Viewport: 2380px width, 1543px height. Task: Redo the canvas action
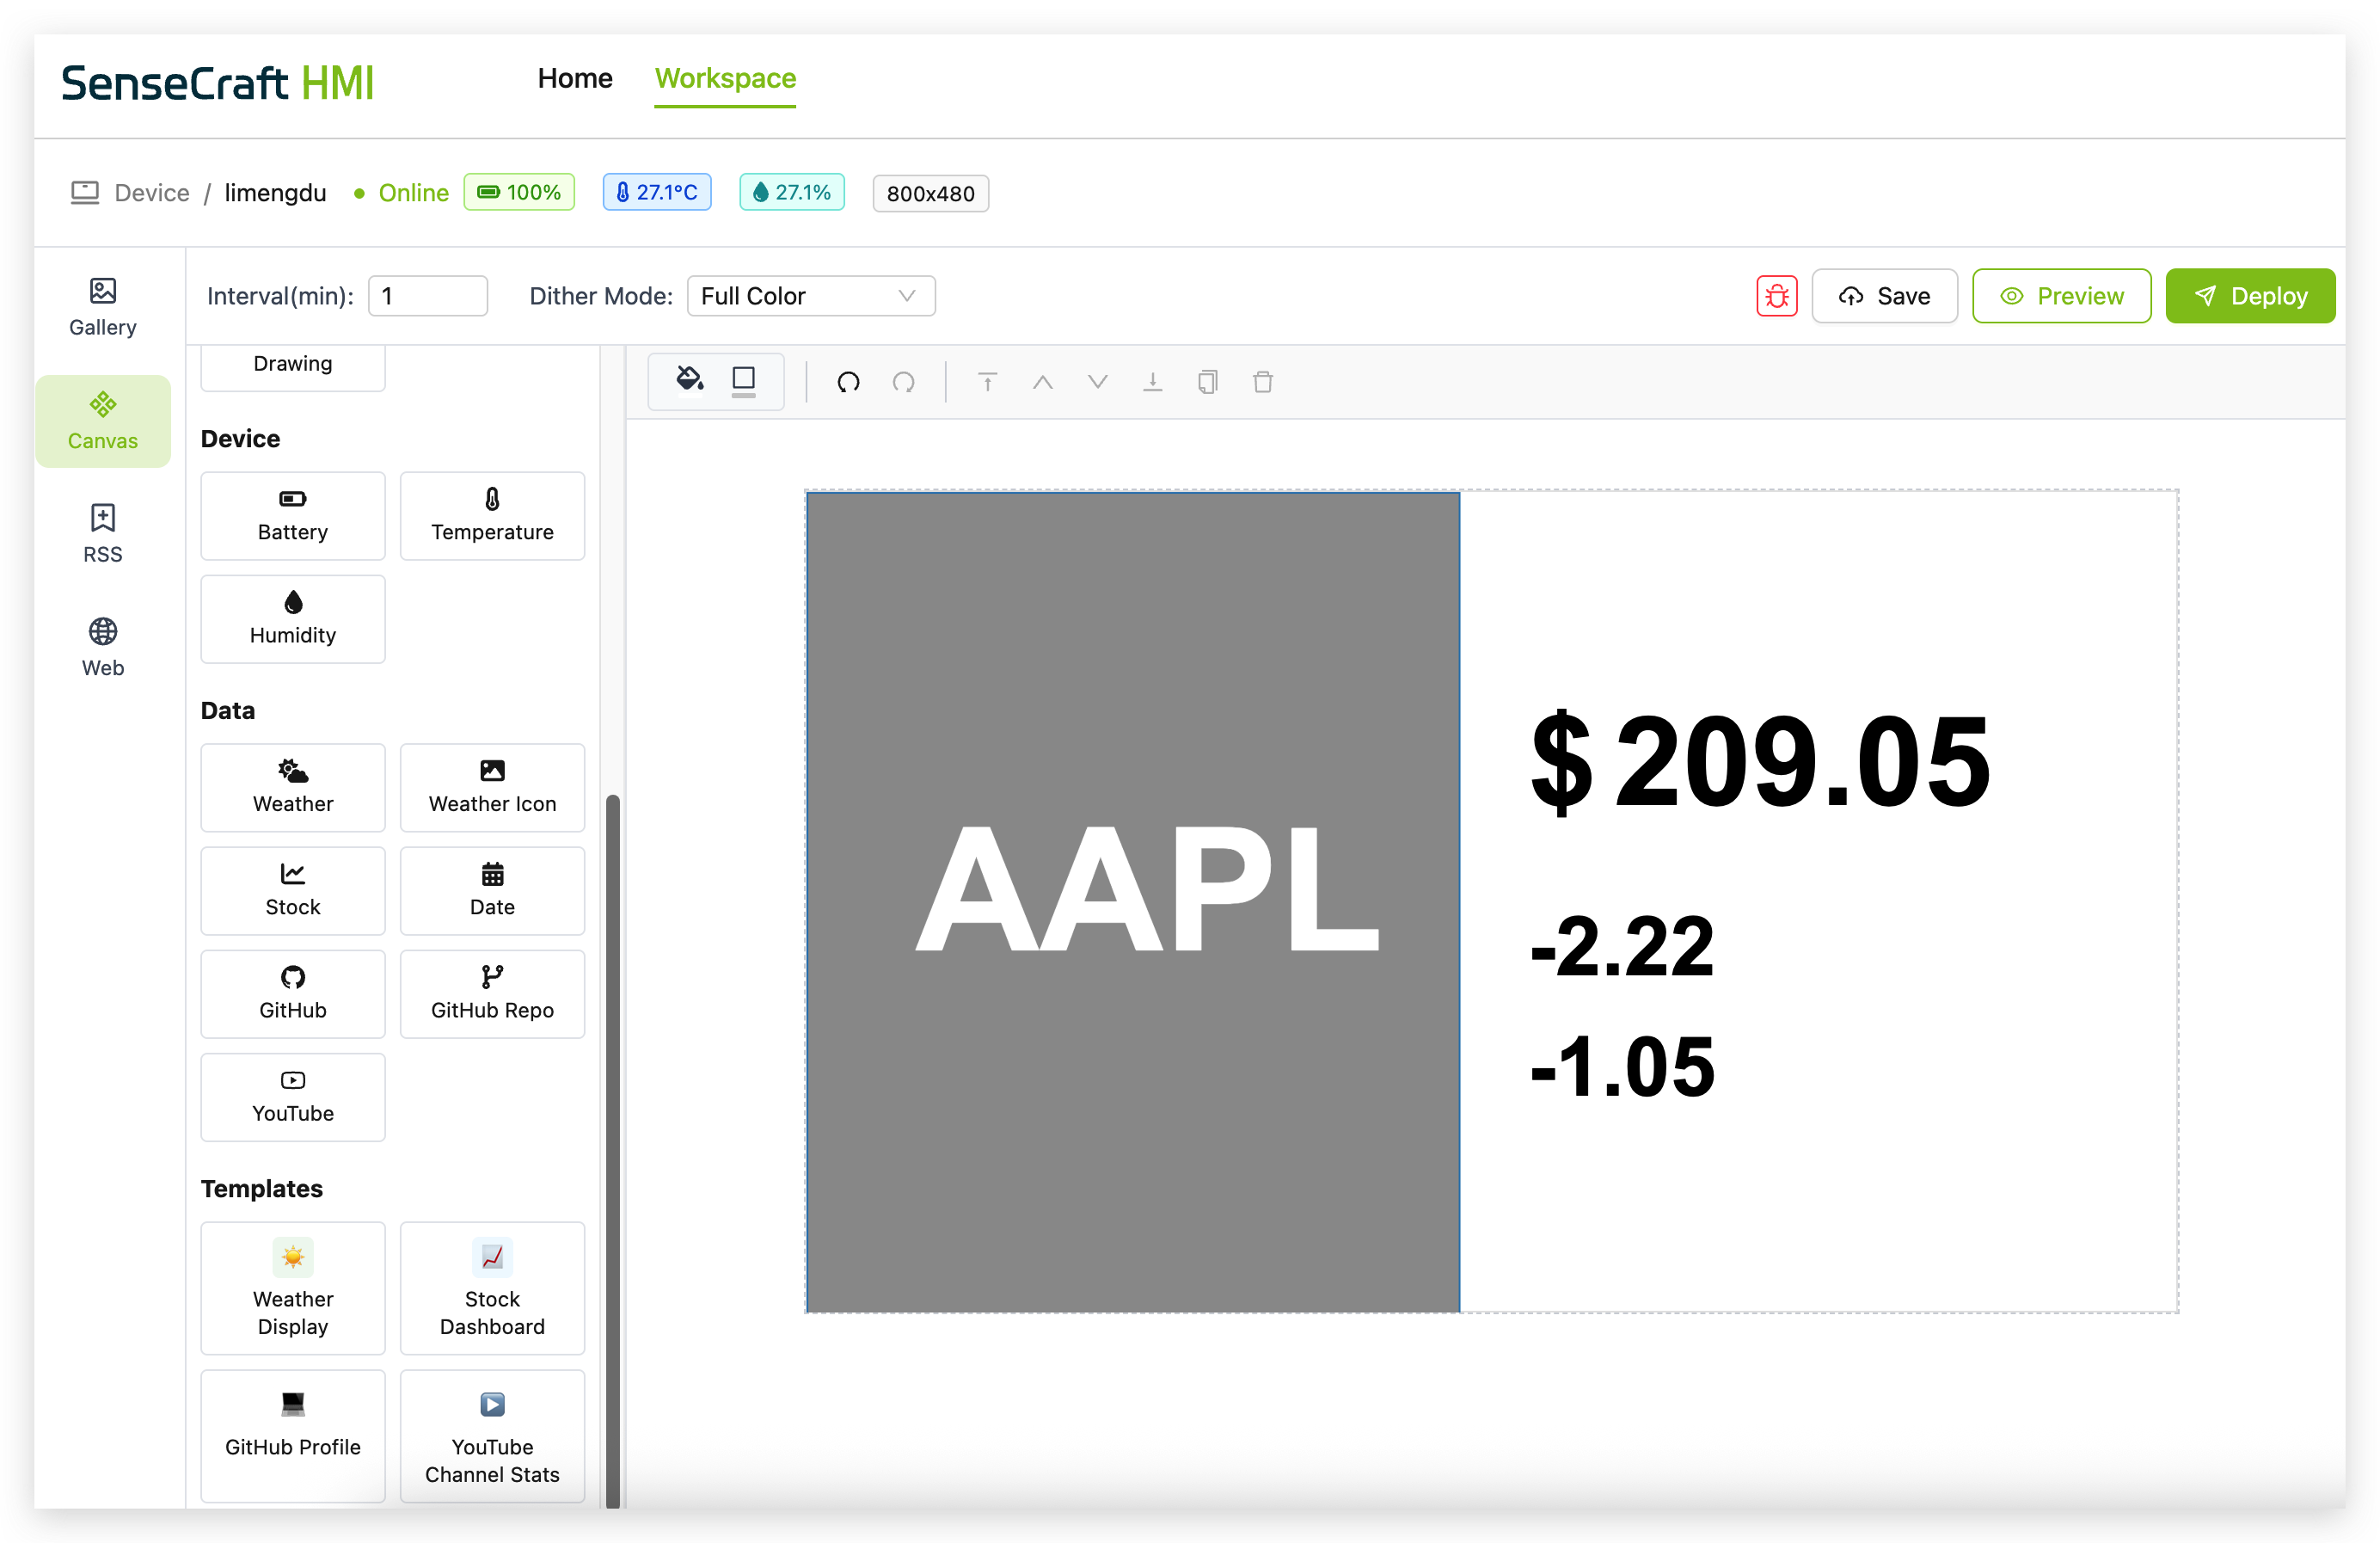pyautogui.click(x=903, y=381)
